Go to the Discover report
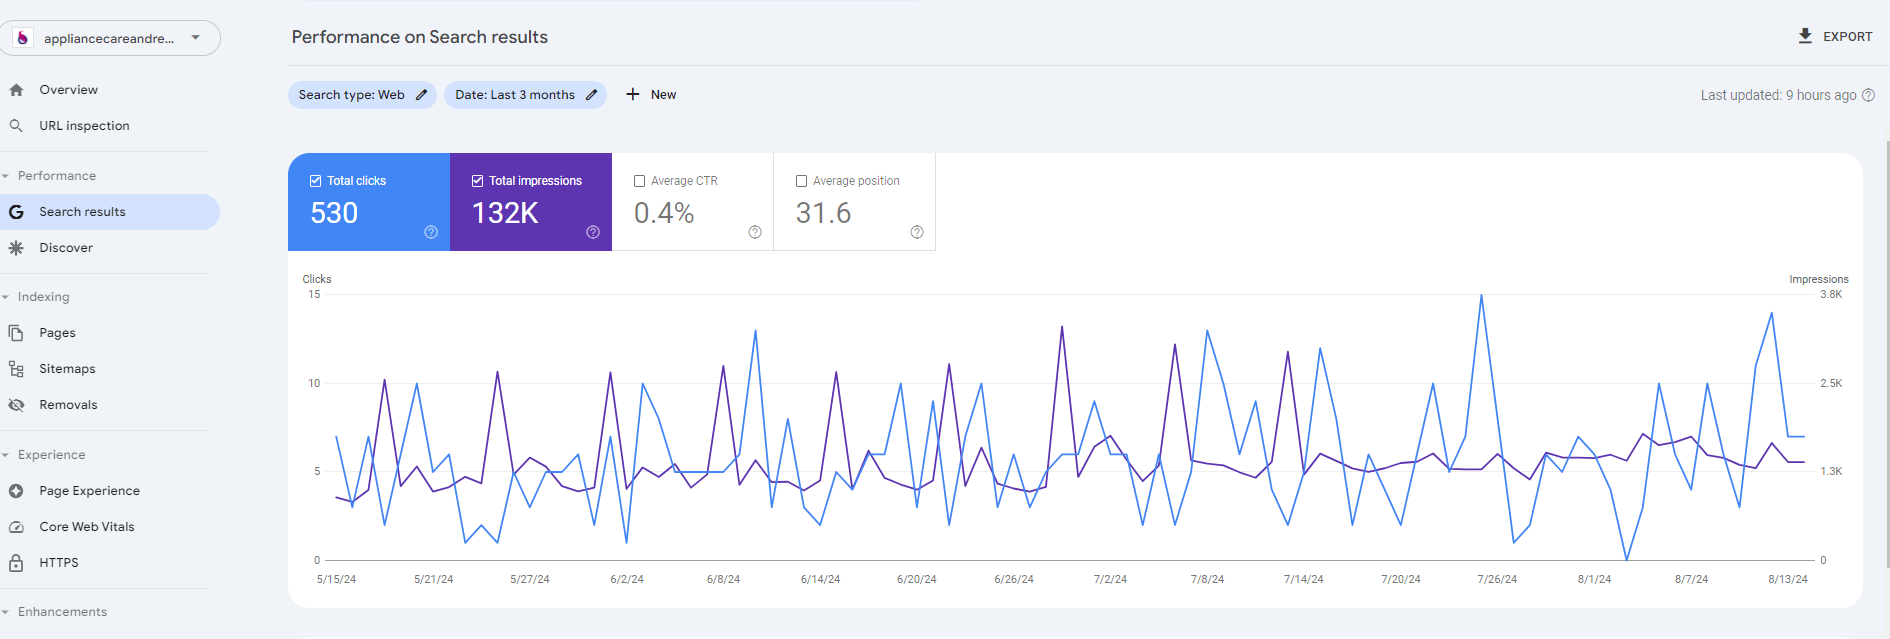The width and height of the screenshot is (1890, 639). (x=66, y=248)
